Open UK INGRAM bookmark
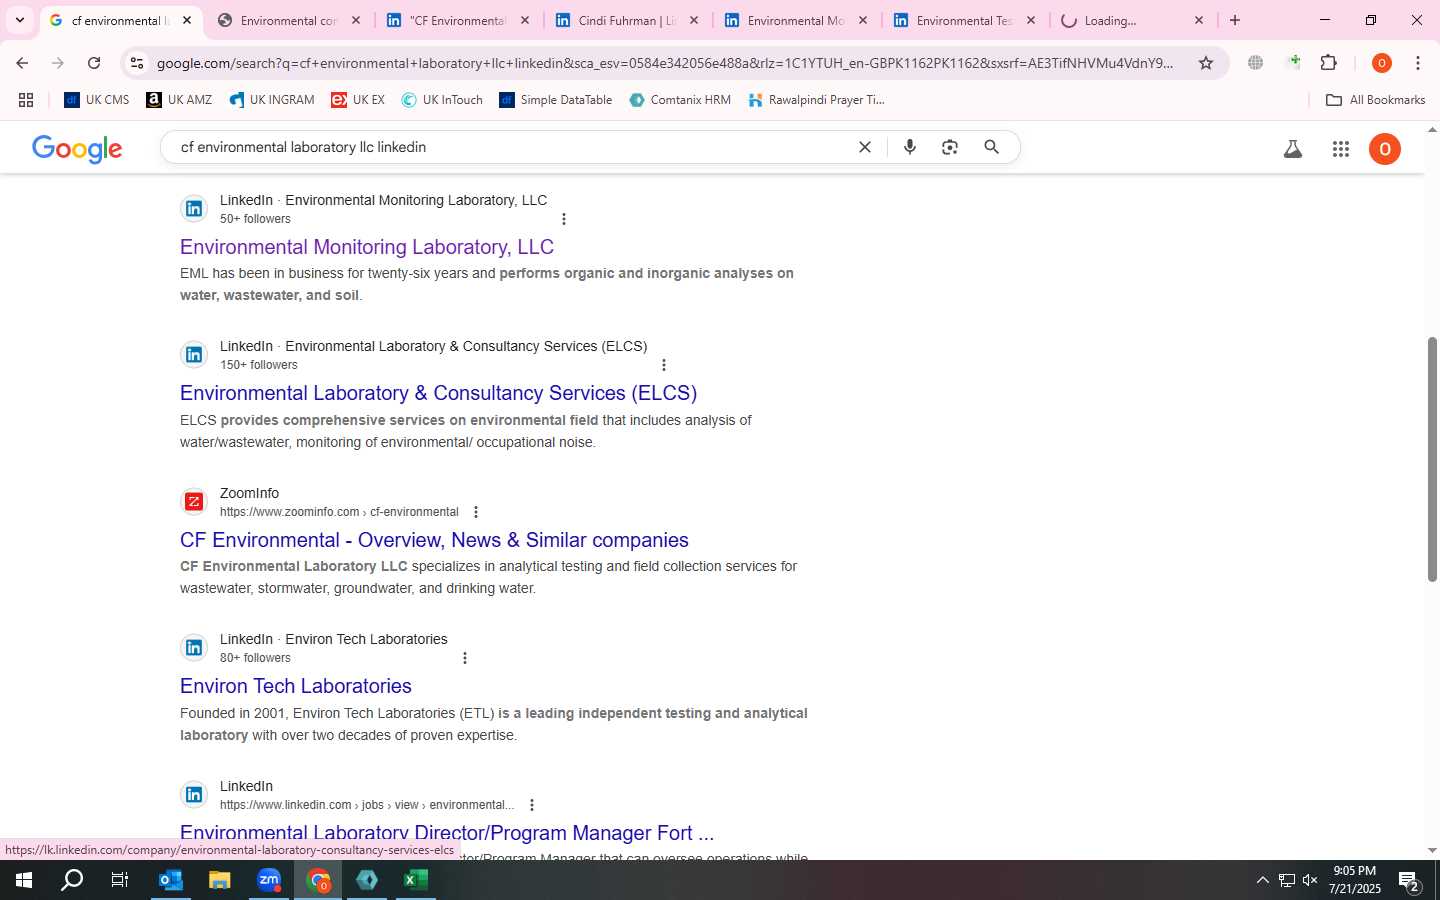Screen dimensions: 1440x900 [x=271, y=100]
